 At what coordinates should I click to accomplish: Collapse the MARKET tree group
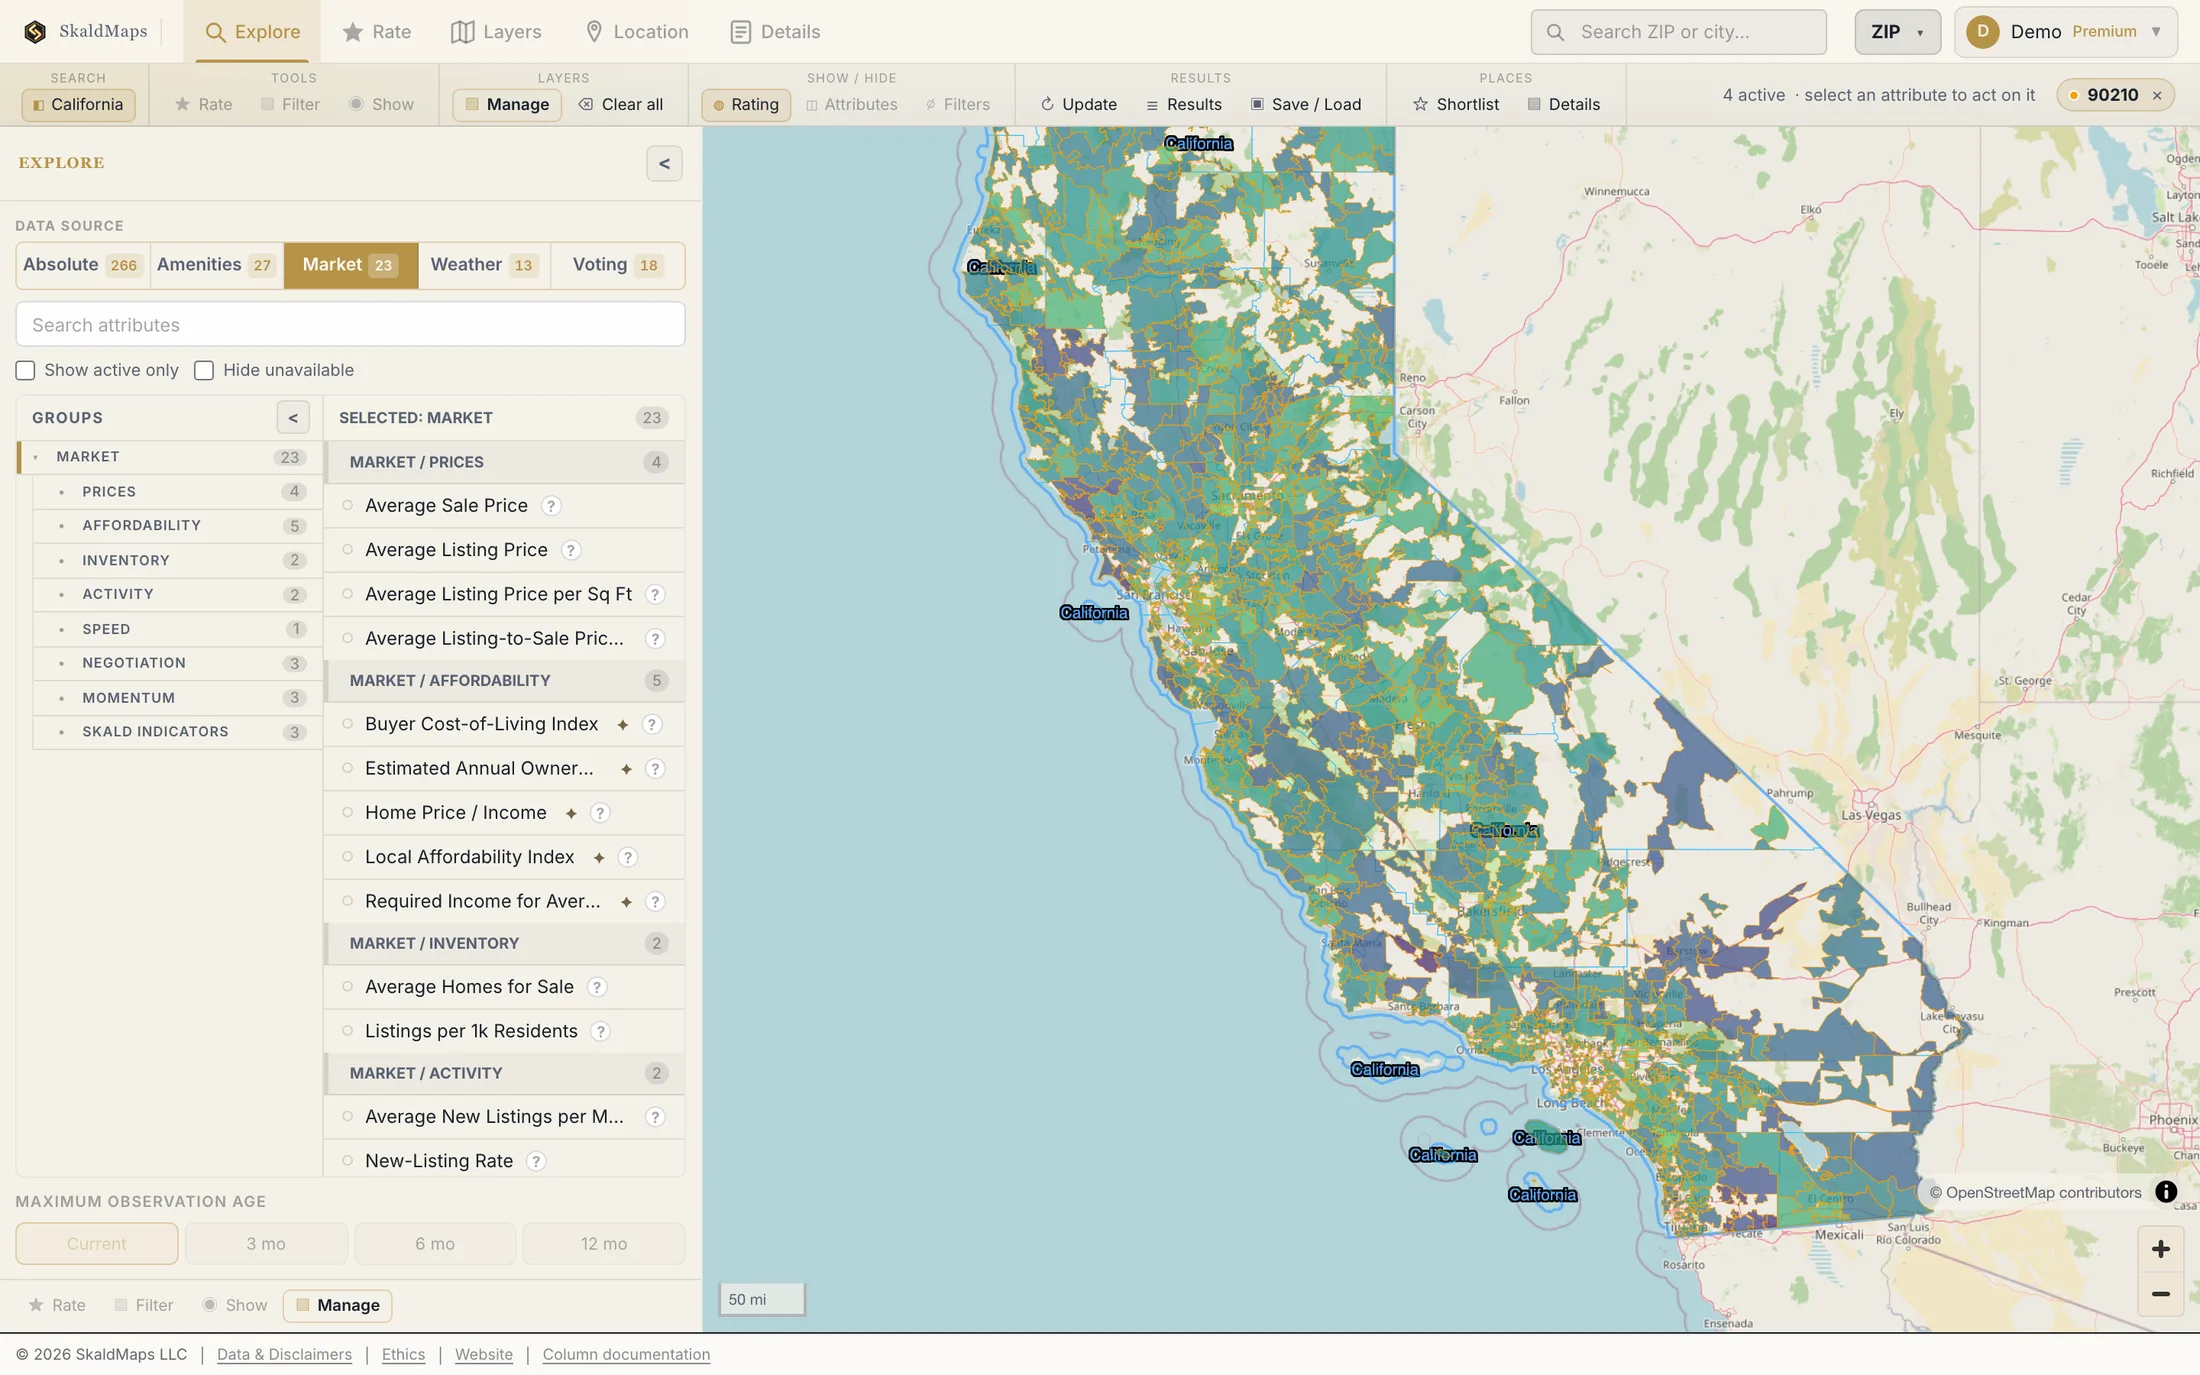click(x=36, y=457)
